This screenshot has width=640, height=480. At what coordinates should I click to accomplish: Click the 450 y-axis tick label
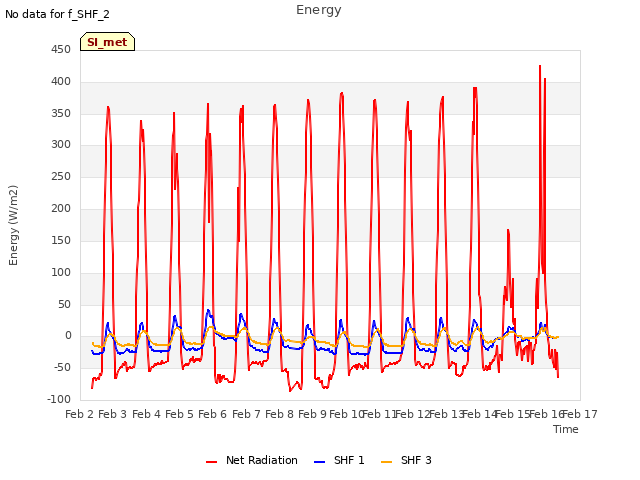pyautogui.click(x=61, y=49)
